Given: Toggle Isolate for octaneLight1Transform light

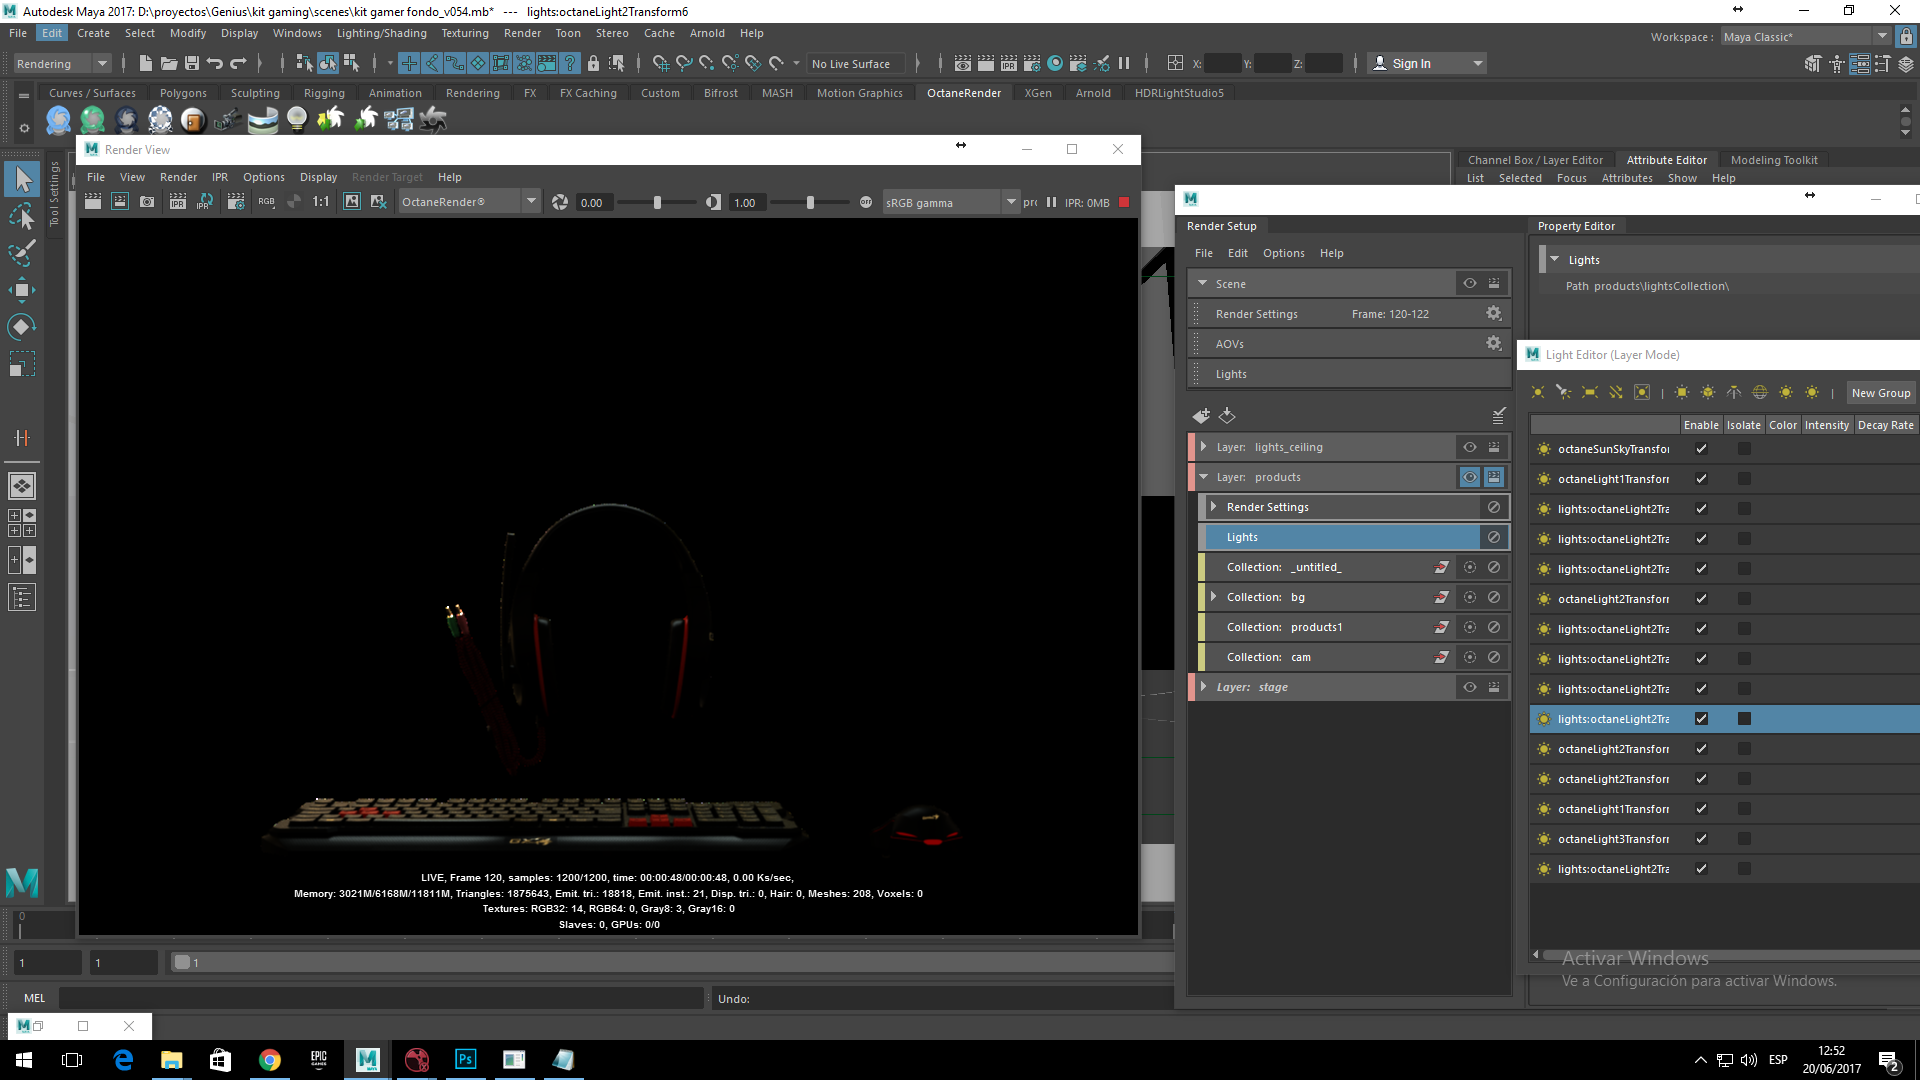Looking at the screenshot, I should pyautogui.click(x=1744, y=479).
